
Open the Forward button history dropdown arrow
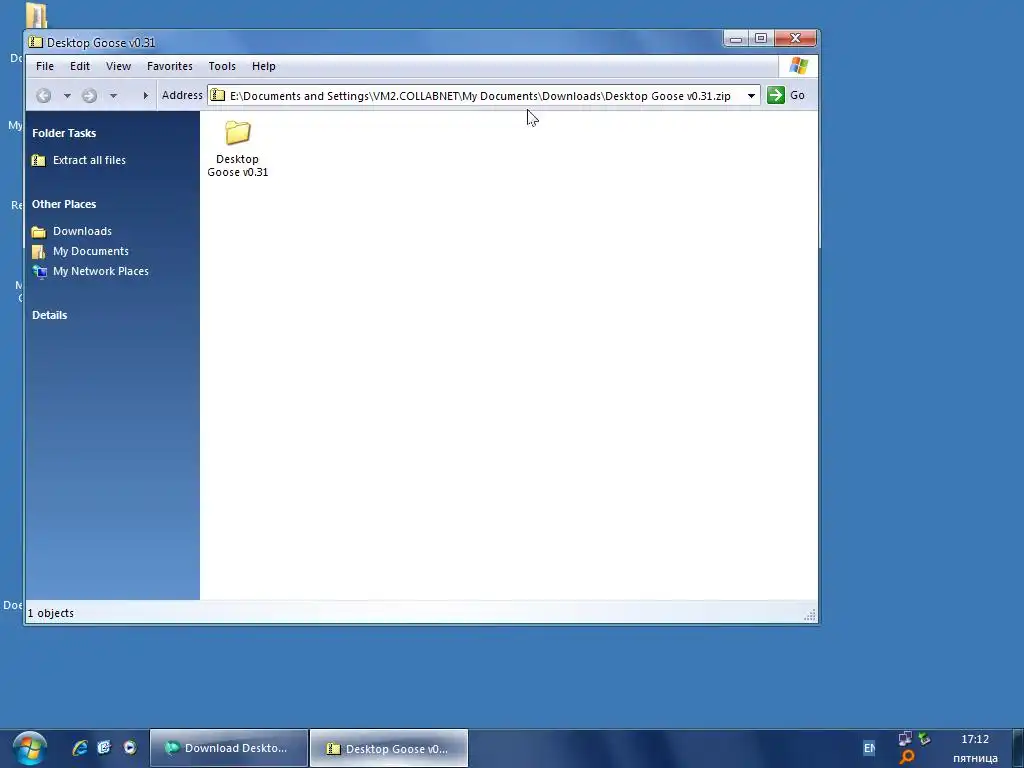coord(113,96)
